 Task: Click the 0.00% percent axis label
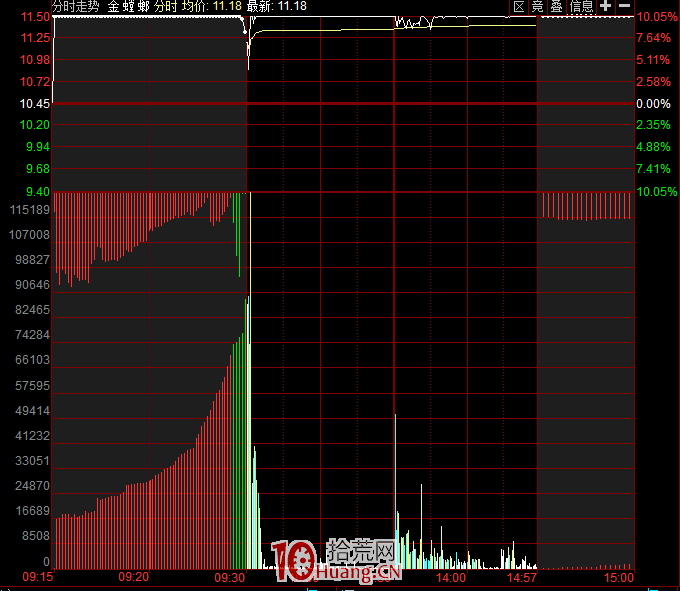click(x=654, y=104)
